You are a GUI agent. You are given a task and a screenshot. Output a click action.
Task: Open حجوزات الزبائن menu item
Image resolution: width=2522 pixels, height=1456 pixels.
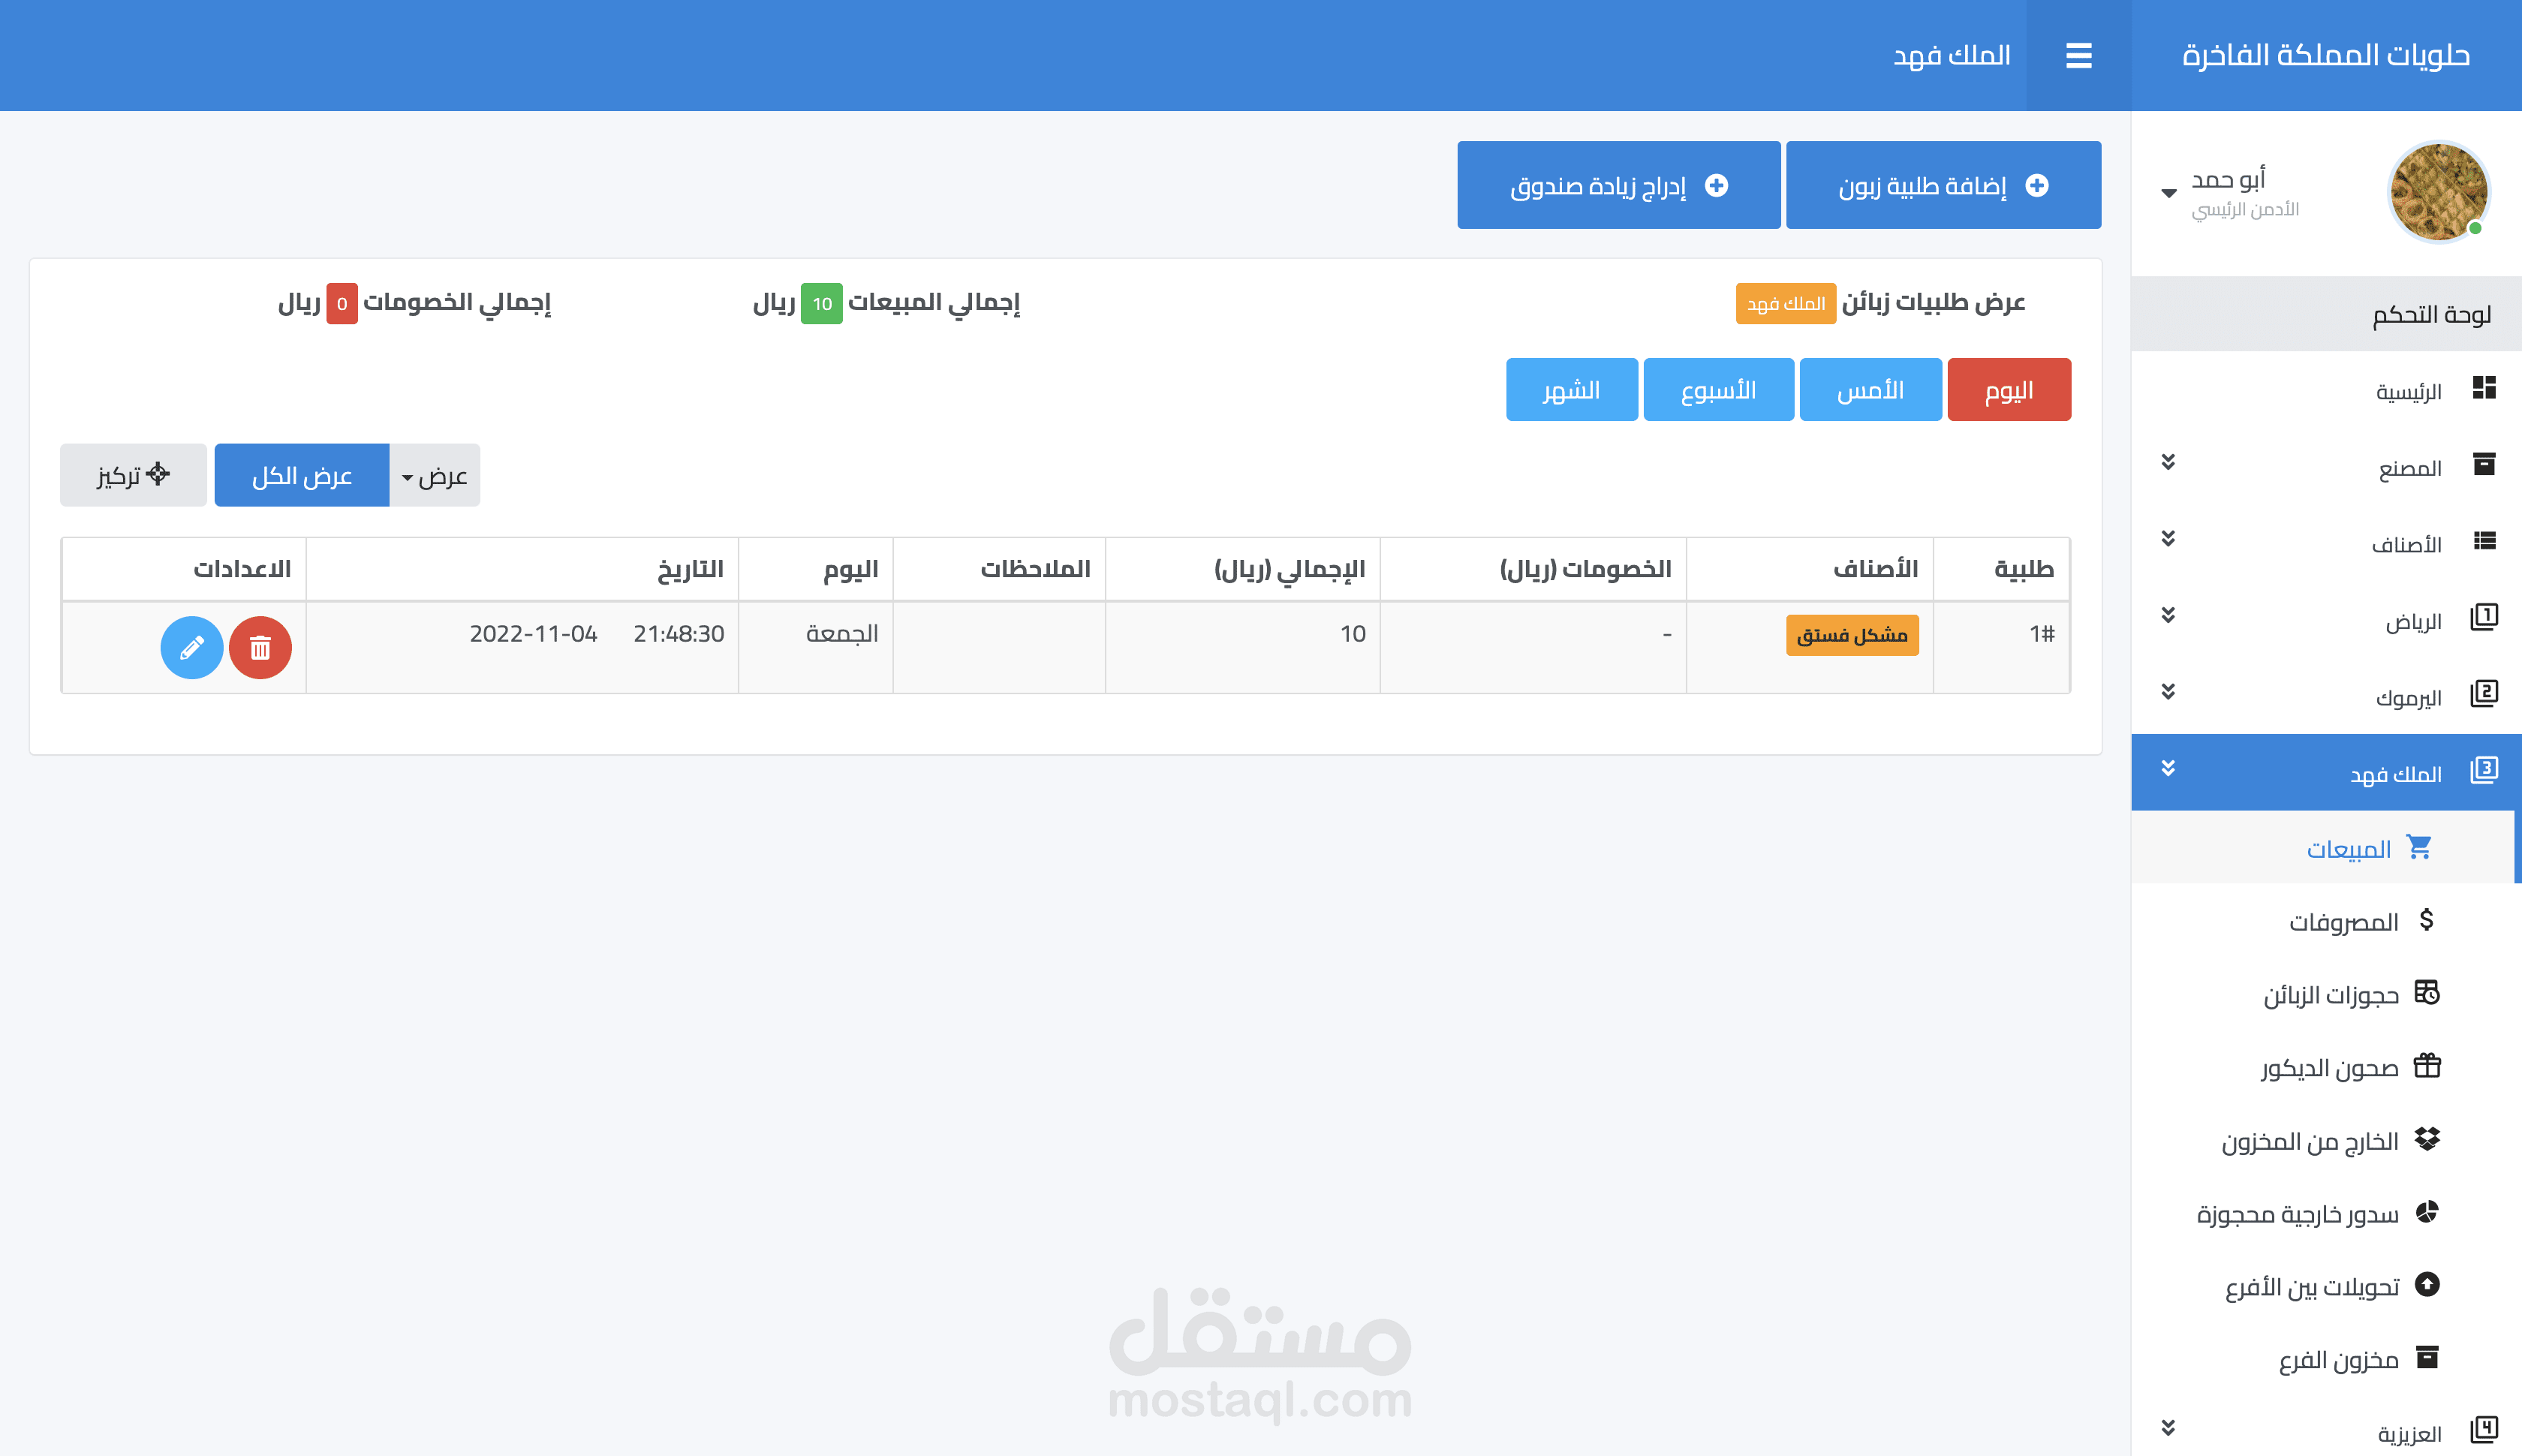(2330, 995)
